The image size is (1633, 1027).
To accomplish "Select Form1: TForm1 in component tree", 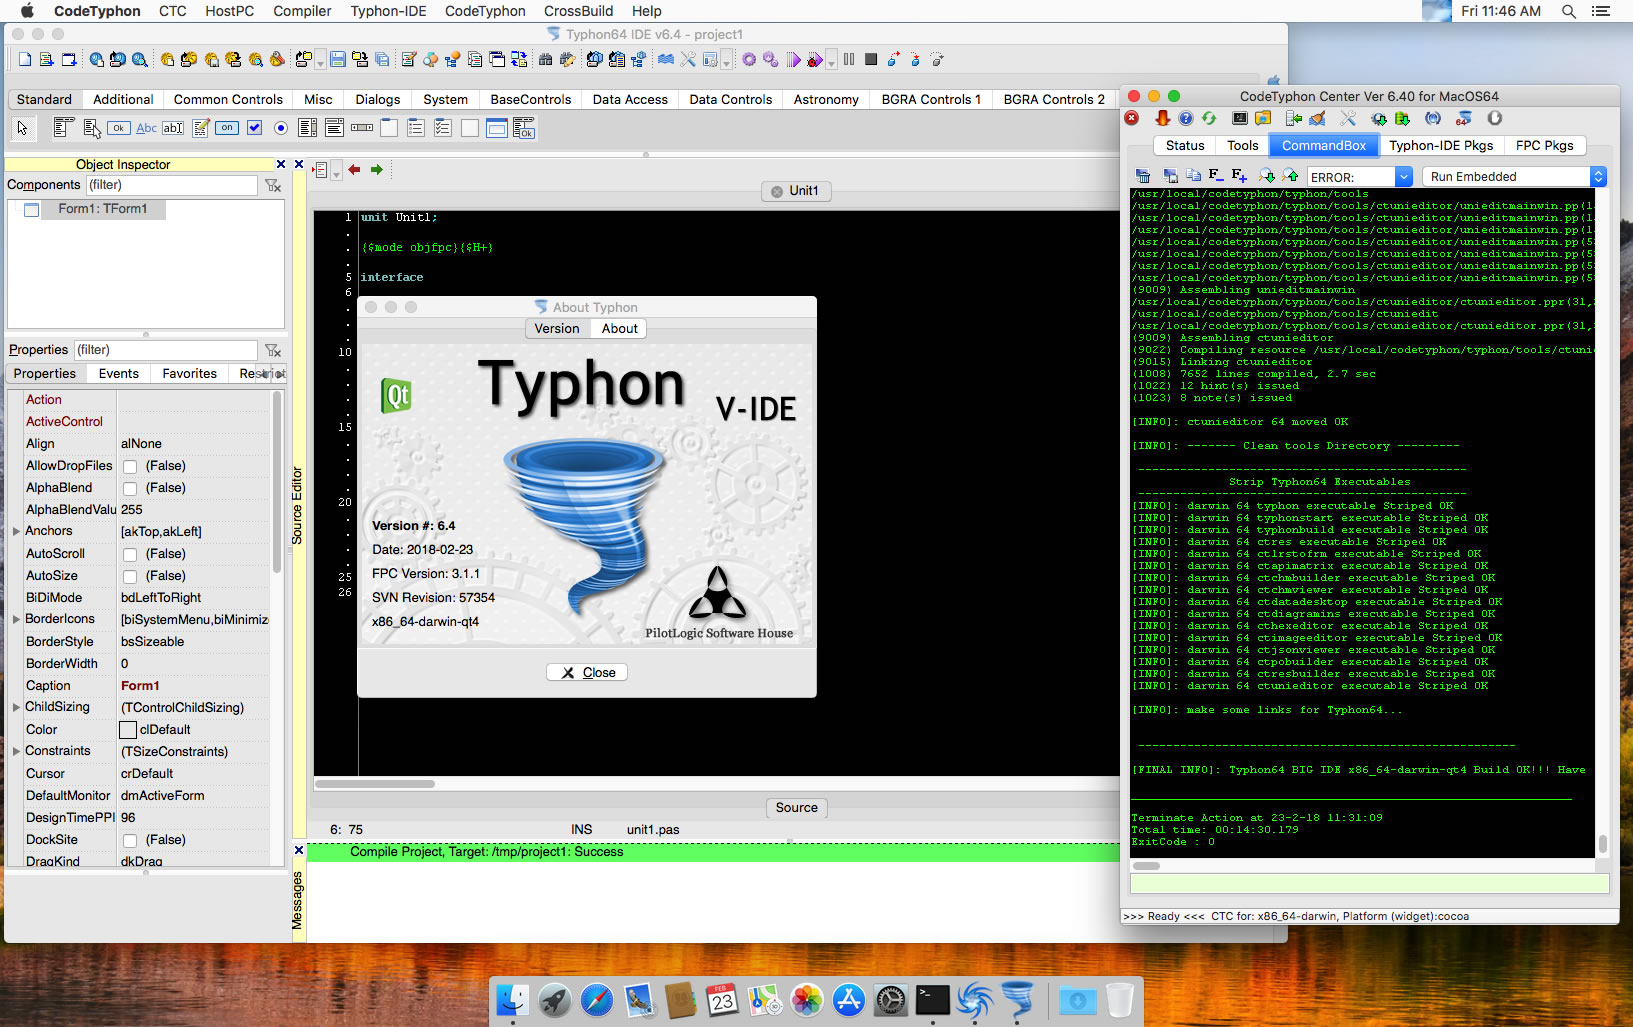I will [102, 209].
